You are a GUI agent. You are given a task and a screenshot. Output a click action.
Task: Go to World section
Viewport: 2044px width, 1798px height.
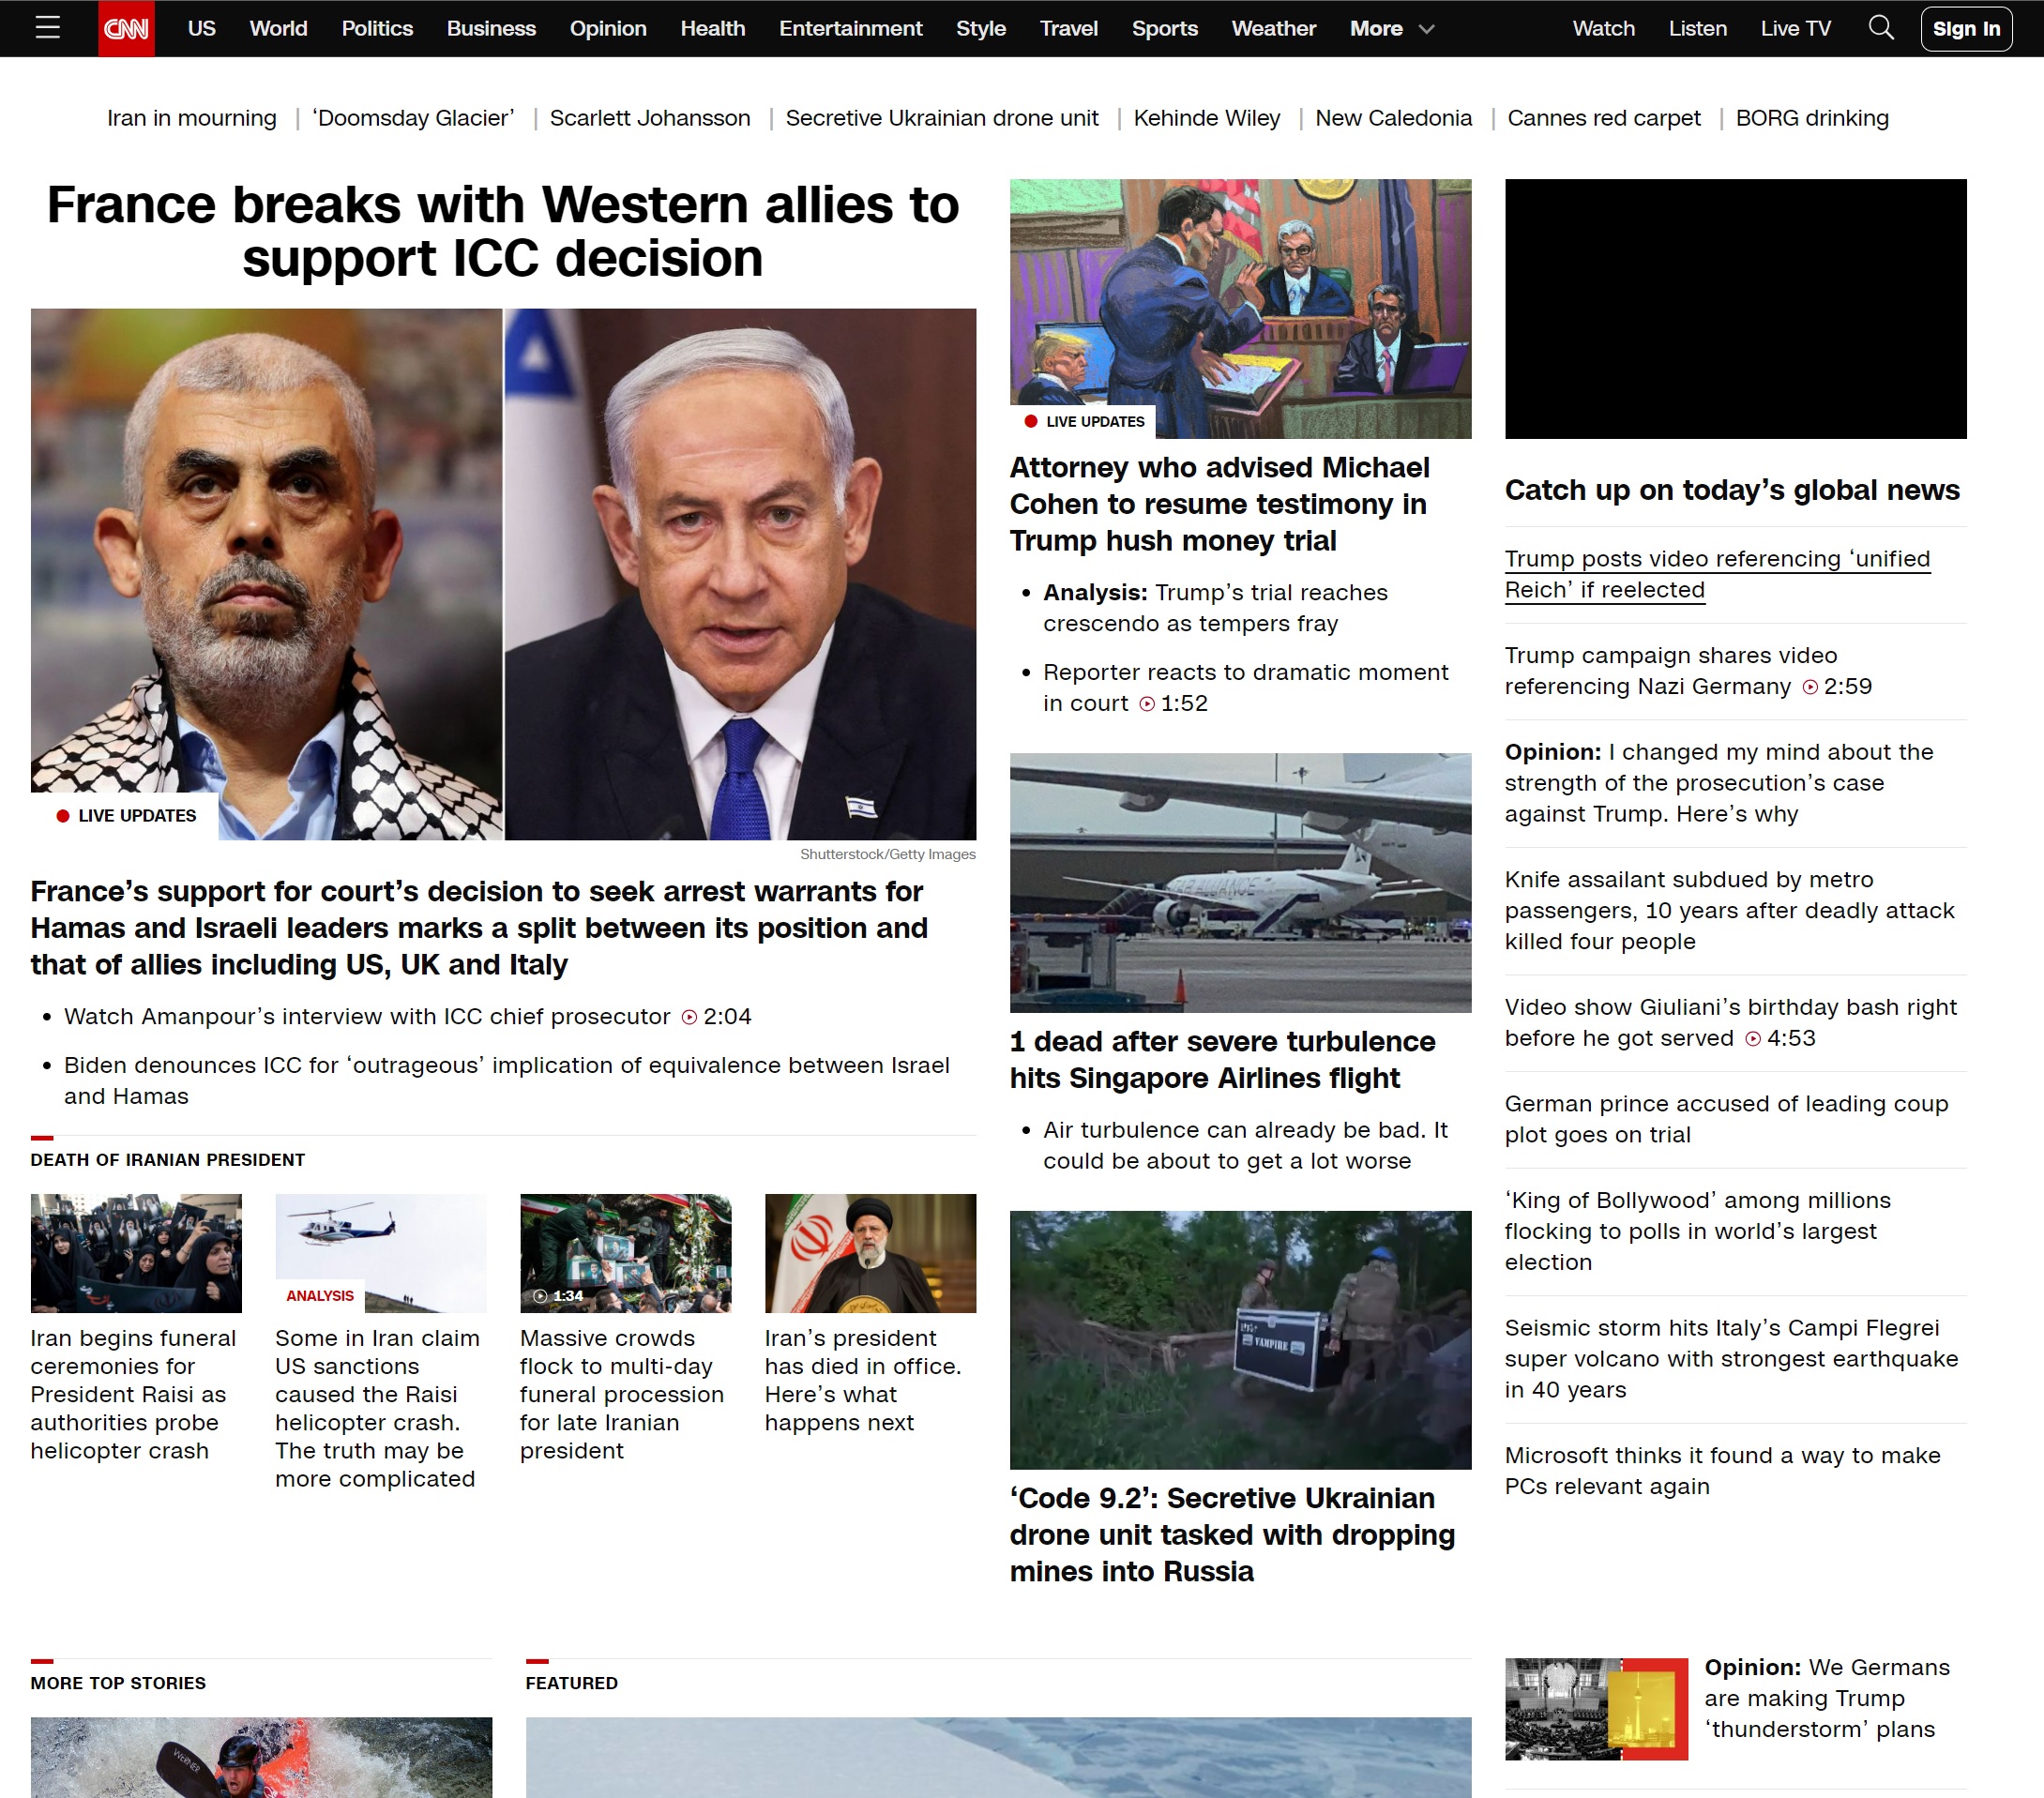tap(278, 28)
